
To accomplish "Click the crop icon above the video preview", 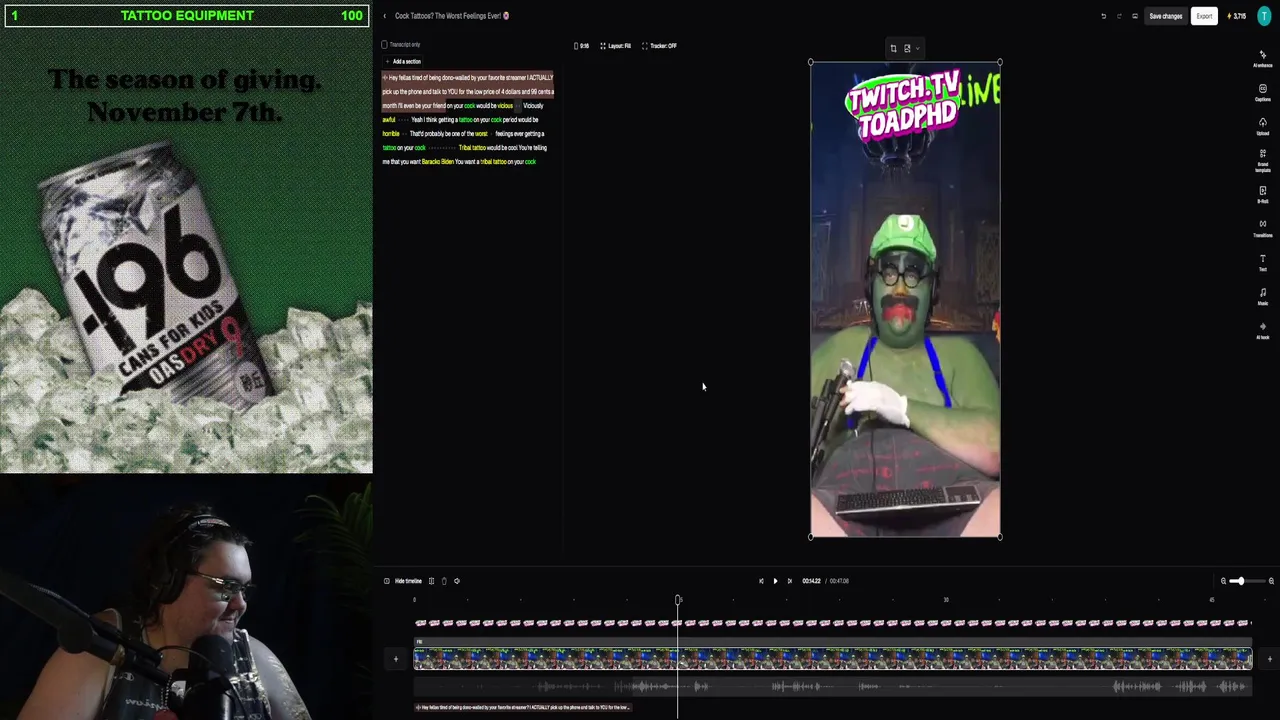I will (893, 48).
